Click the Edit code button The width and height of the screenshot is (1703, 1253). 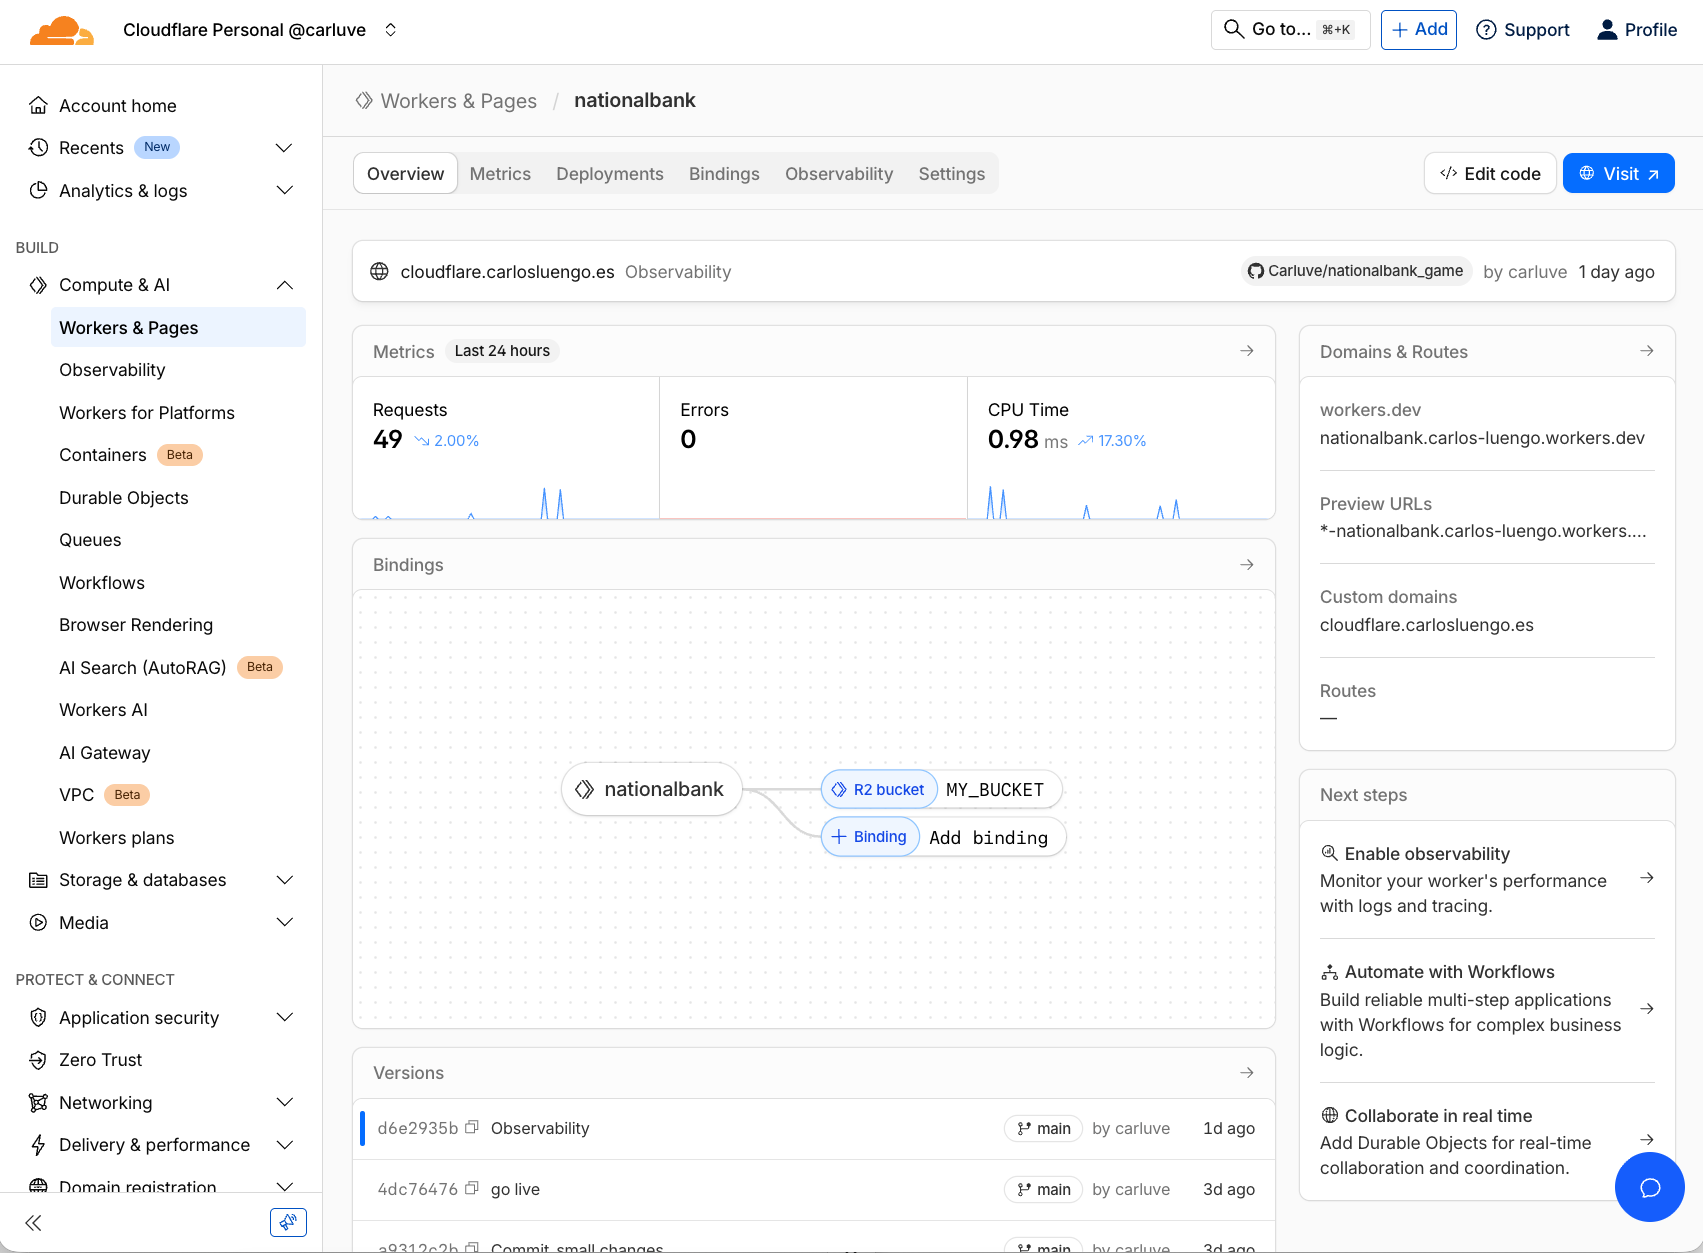1489,173
